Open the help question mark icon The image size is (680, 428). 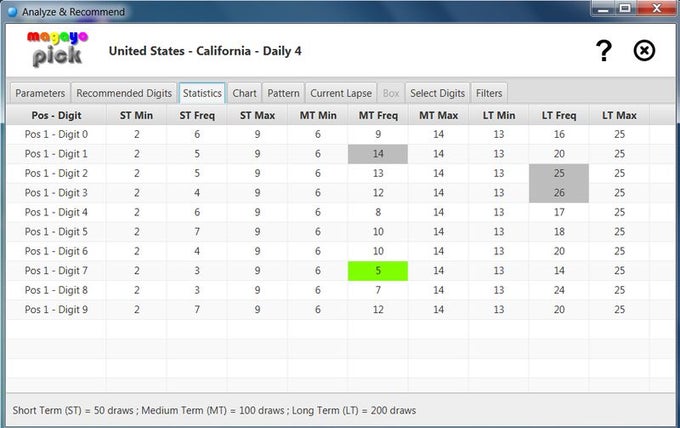pos(604,51)
